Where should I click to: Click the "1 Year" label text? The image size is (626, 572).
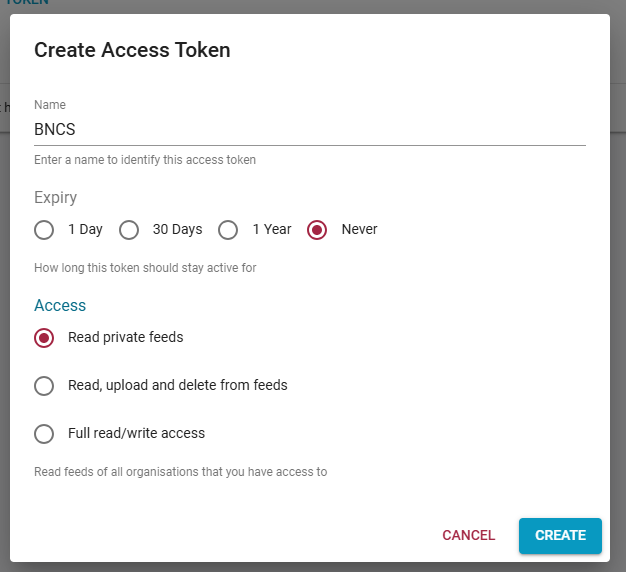(x=271, y=230)
